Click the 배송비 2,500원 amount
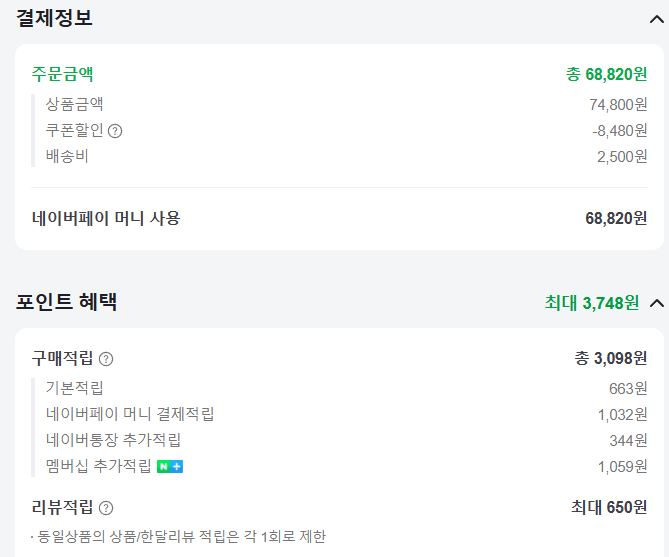This screenshot has height=557, width=669. click(622, 157)
